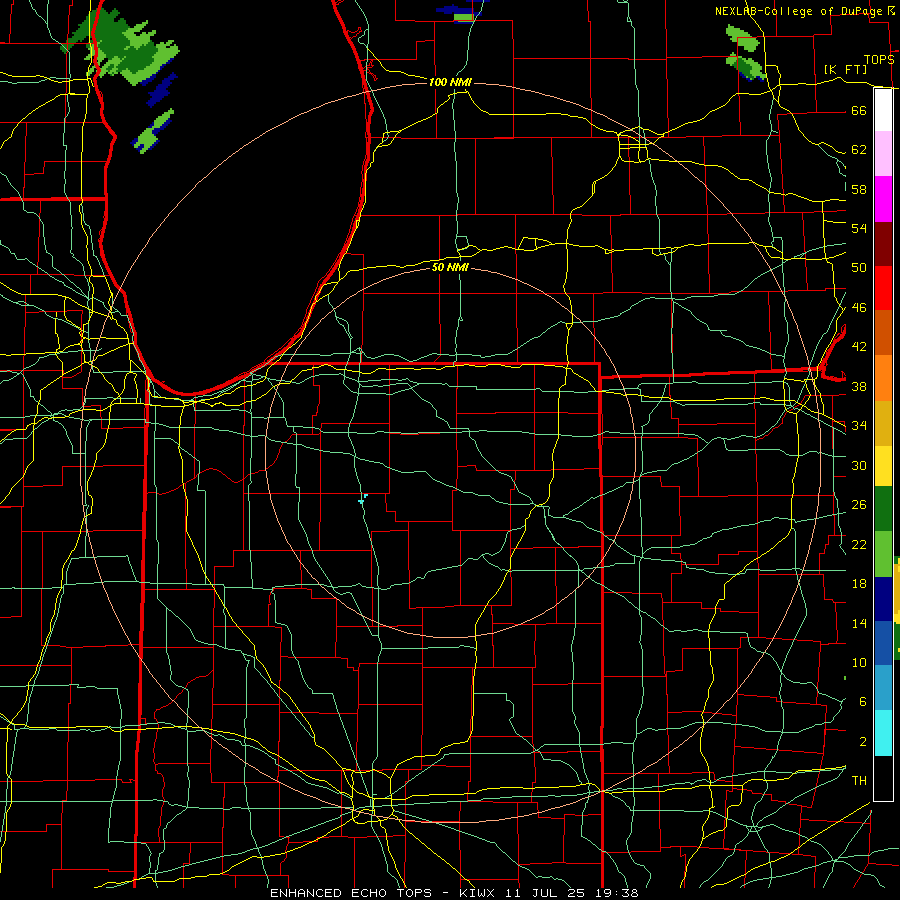Click the light green legend swatch
Screen dimensions: 900x900
[x=883, y=554]
